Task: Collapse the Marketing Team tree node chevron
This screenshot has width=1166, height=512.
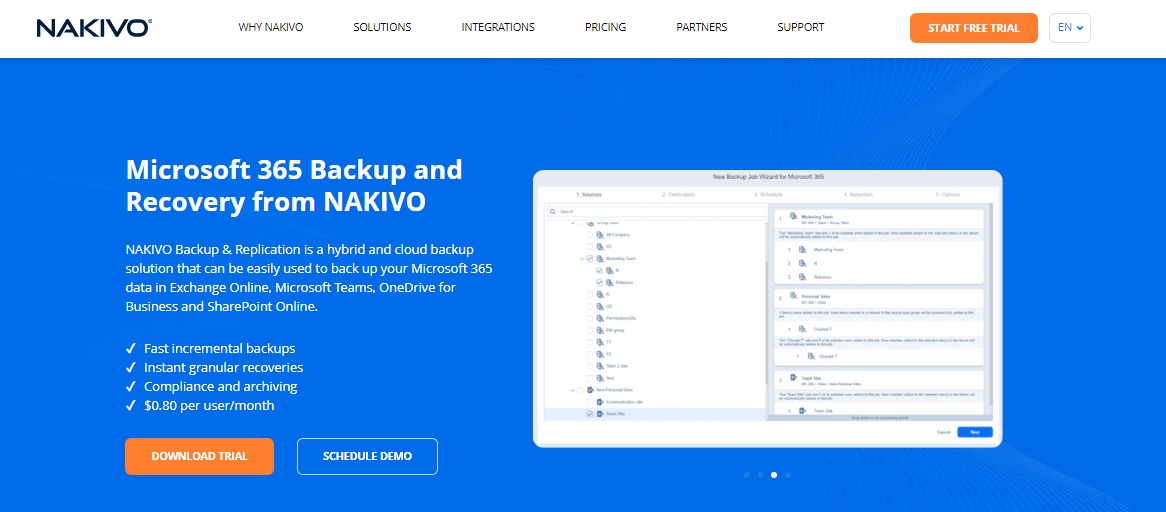Action: click(x=582, y=259)
